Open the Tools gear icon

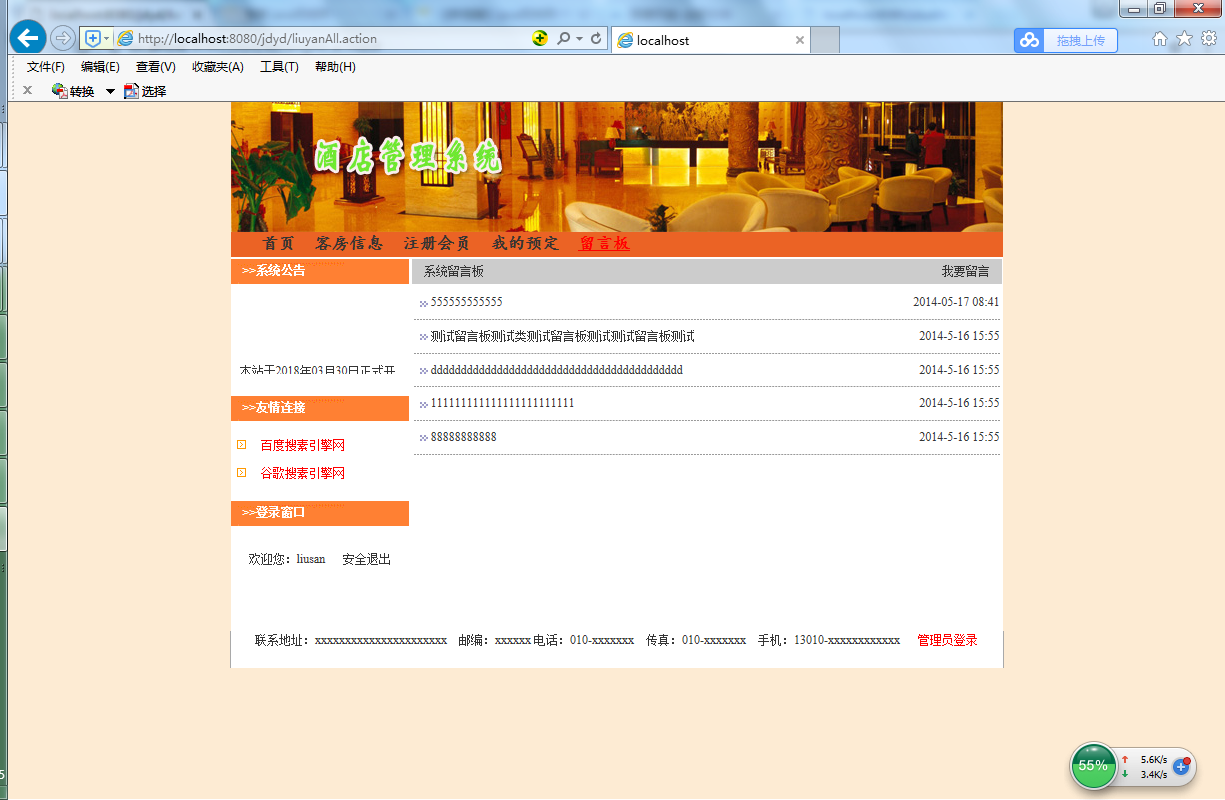1208,39
